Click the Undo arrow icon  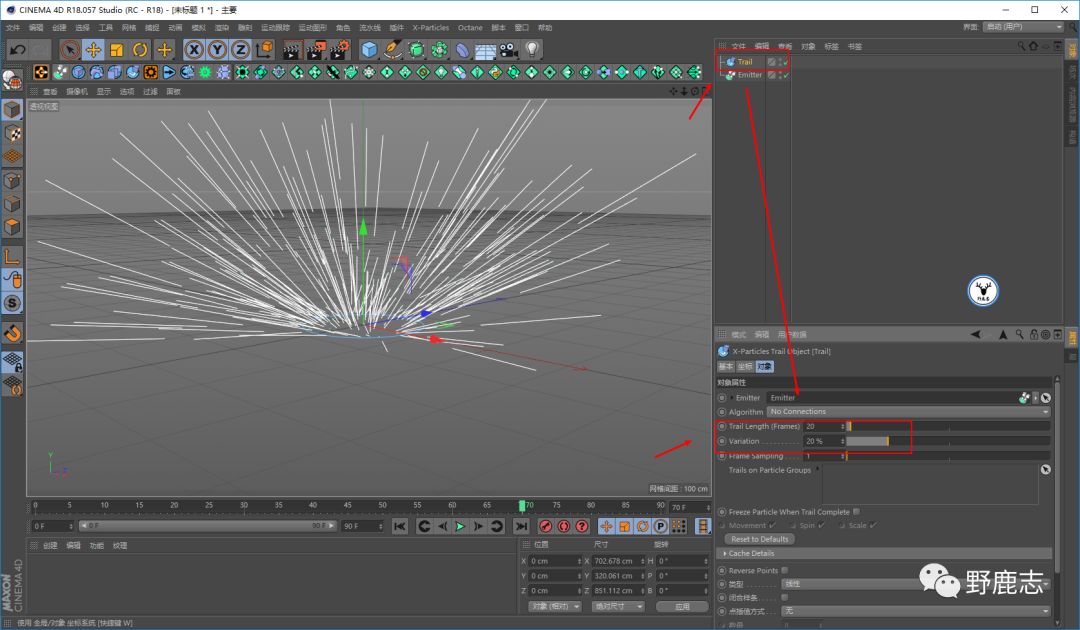[17, 49]
